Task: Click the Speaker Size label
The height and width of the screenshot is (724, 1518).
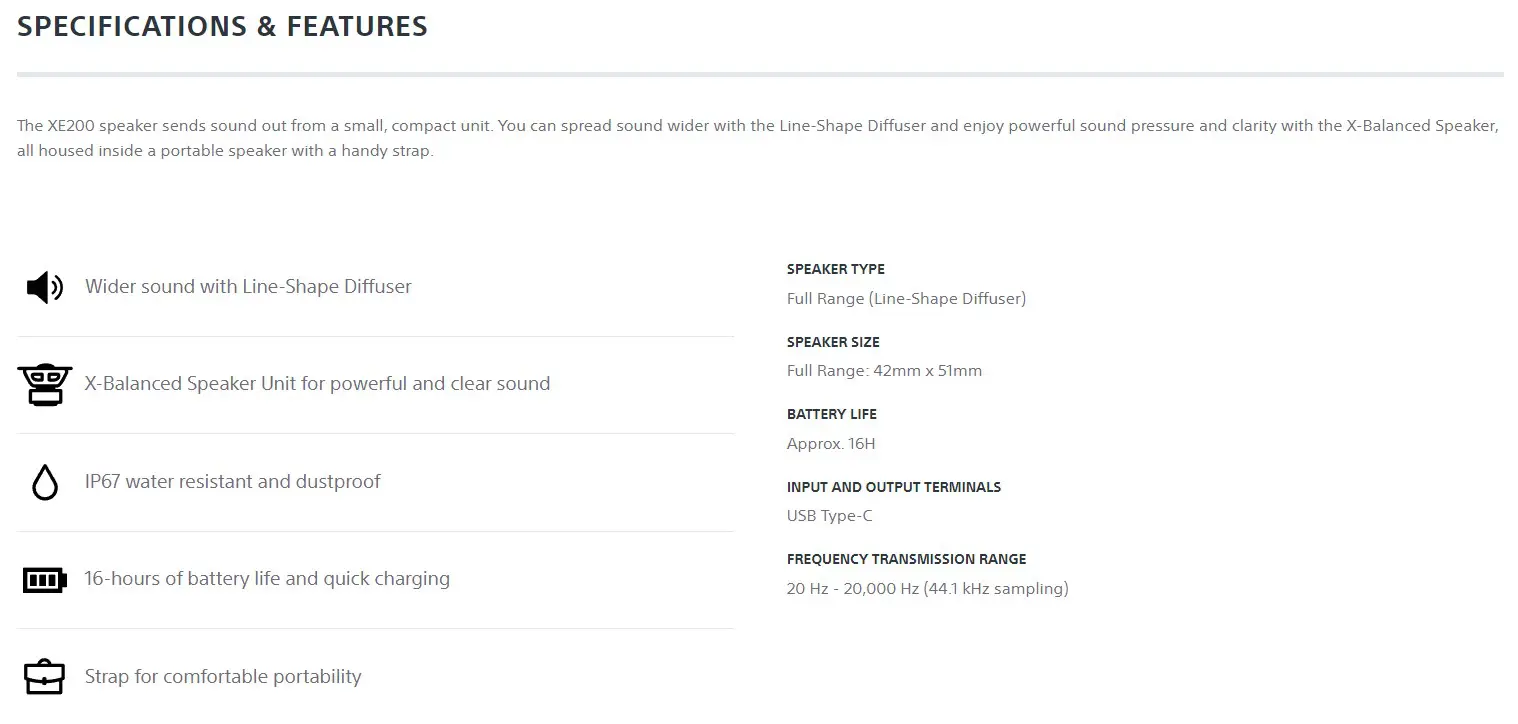Action: click(833, 342)
